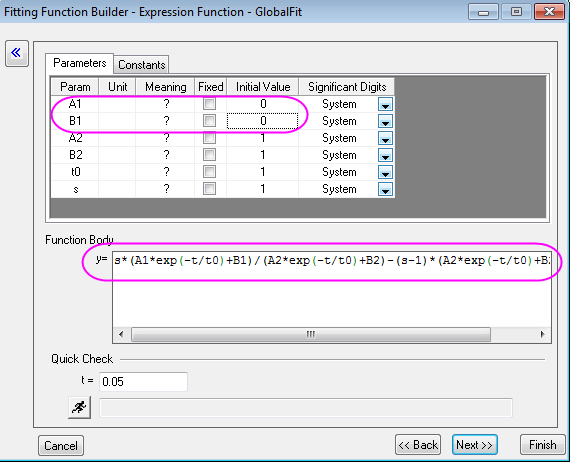Image resolution: width=570 pixels, height=462 pixels.
Task: Run Quick Check with running man icon
Action: pyautogui.click(x=79, y=407)
